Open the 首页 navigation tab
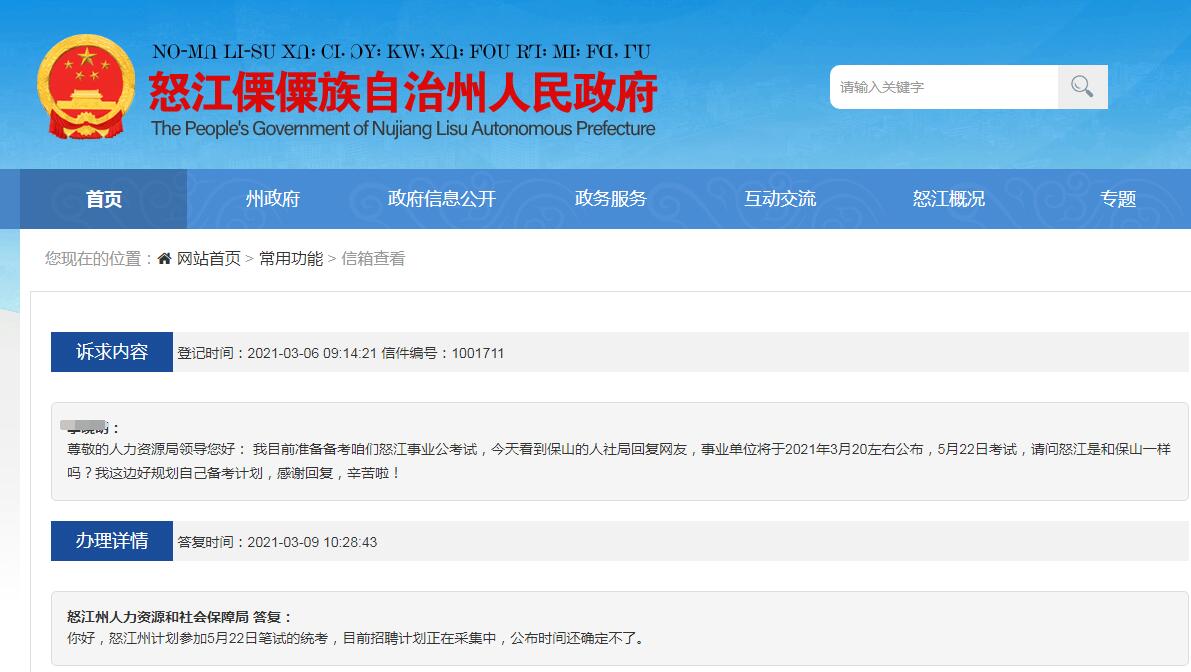 point(104,199)
